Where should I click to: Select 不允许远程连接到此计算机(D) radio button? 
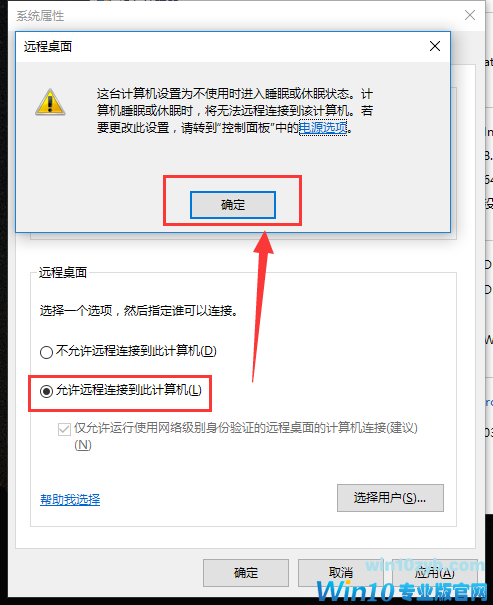46,352
